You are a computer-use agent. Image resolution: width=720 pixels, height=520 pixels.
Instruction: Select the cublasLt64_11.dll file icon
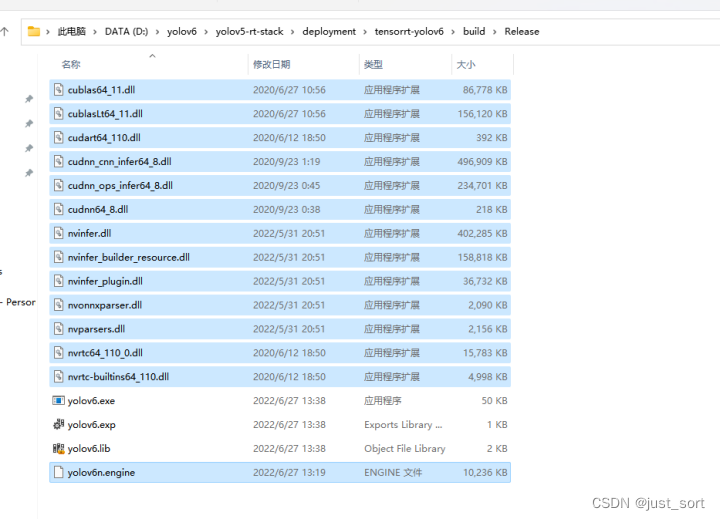click(x=58, y=113)
